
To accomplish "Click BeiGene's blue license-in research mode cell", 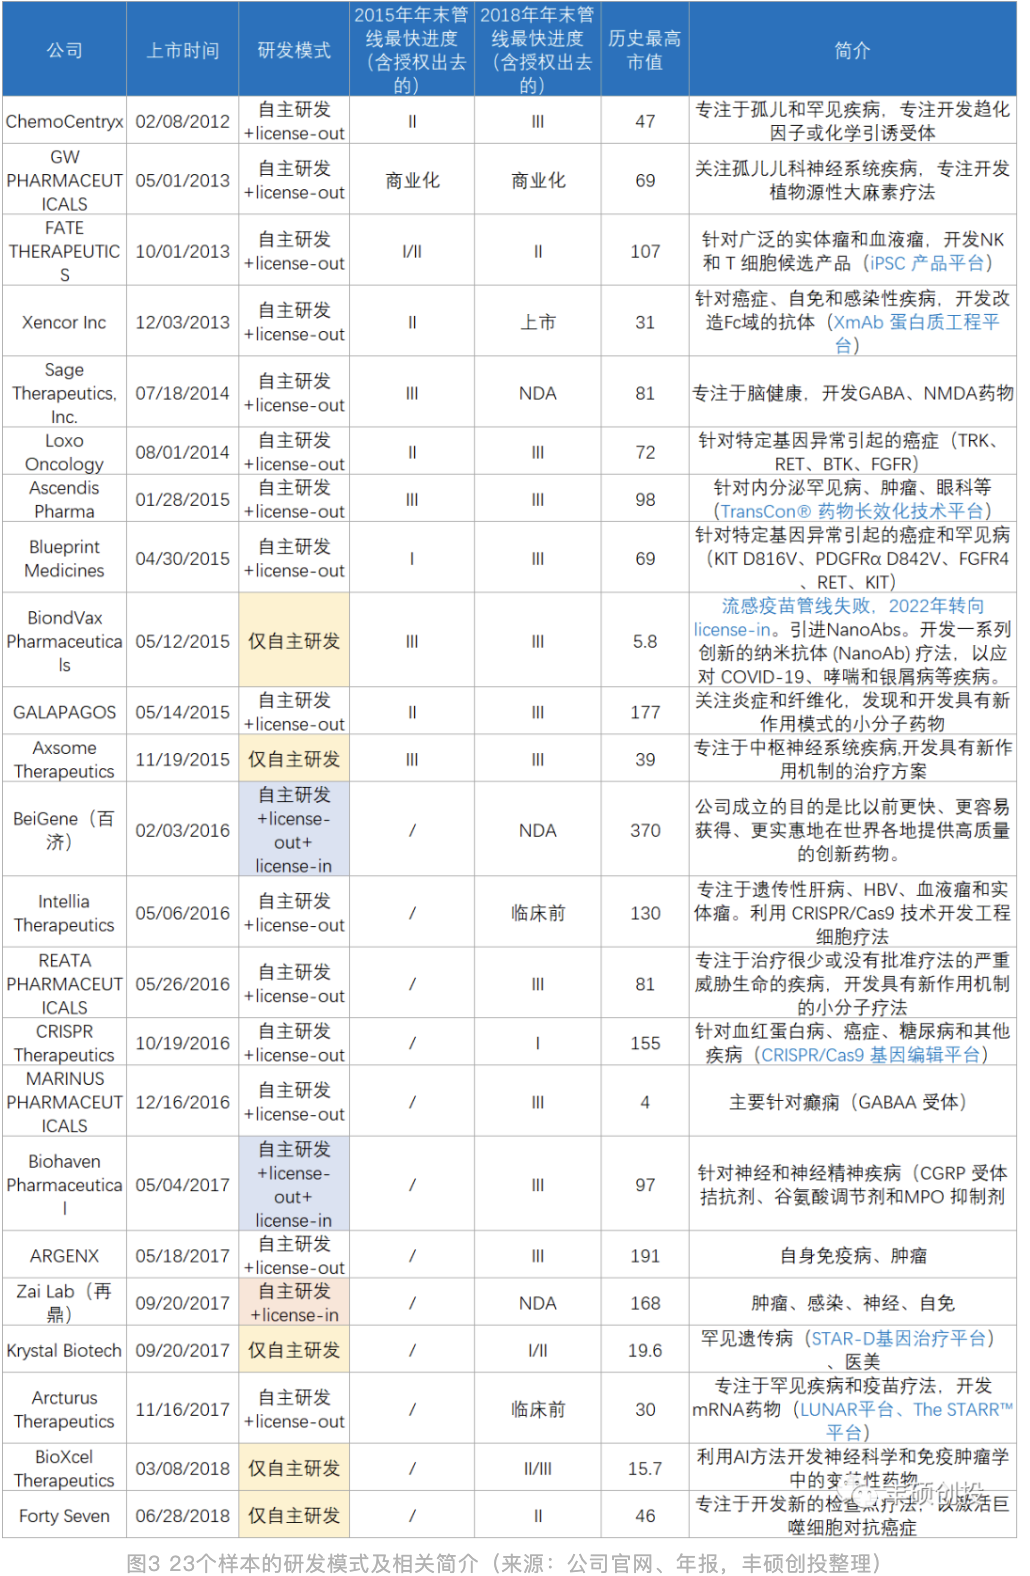I will pyautogui.click(x=294, y=830).
